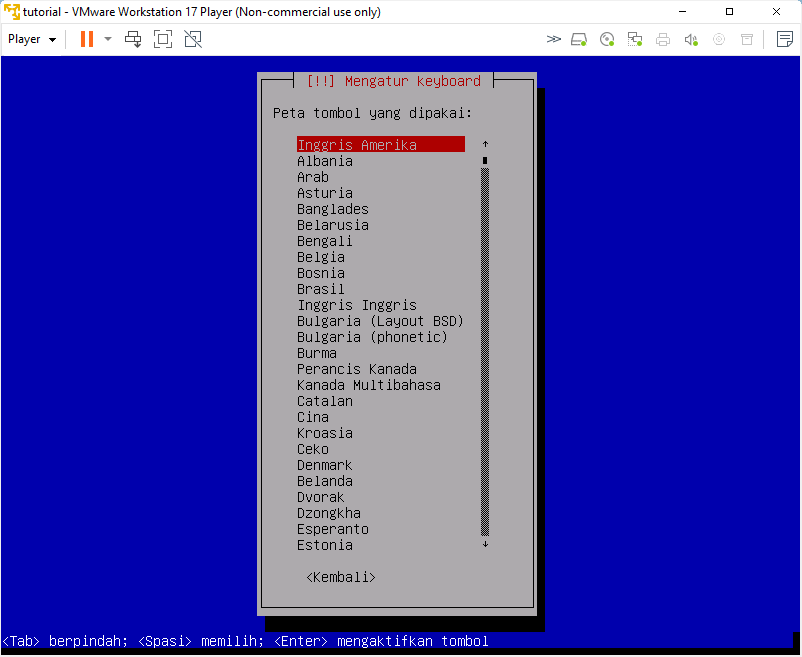802x657 pixels.
Task: Toggle Unity mode icon
Action: 193,39
